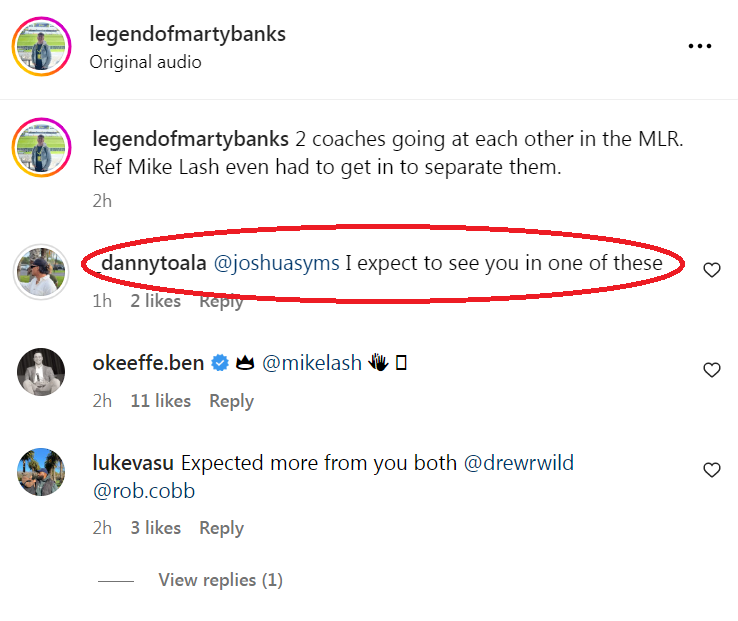Open legendofmartybanks profile picture in header

41,46
